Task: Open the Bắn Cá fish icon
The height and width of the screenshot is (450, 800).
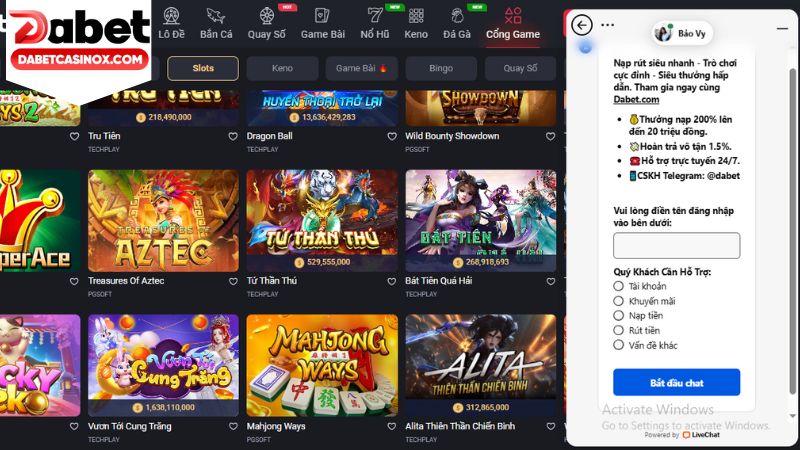Action: click(x=216, y=16)
